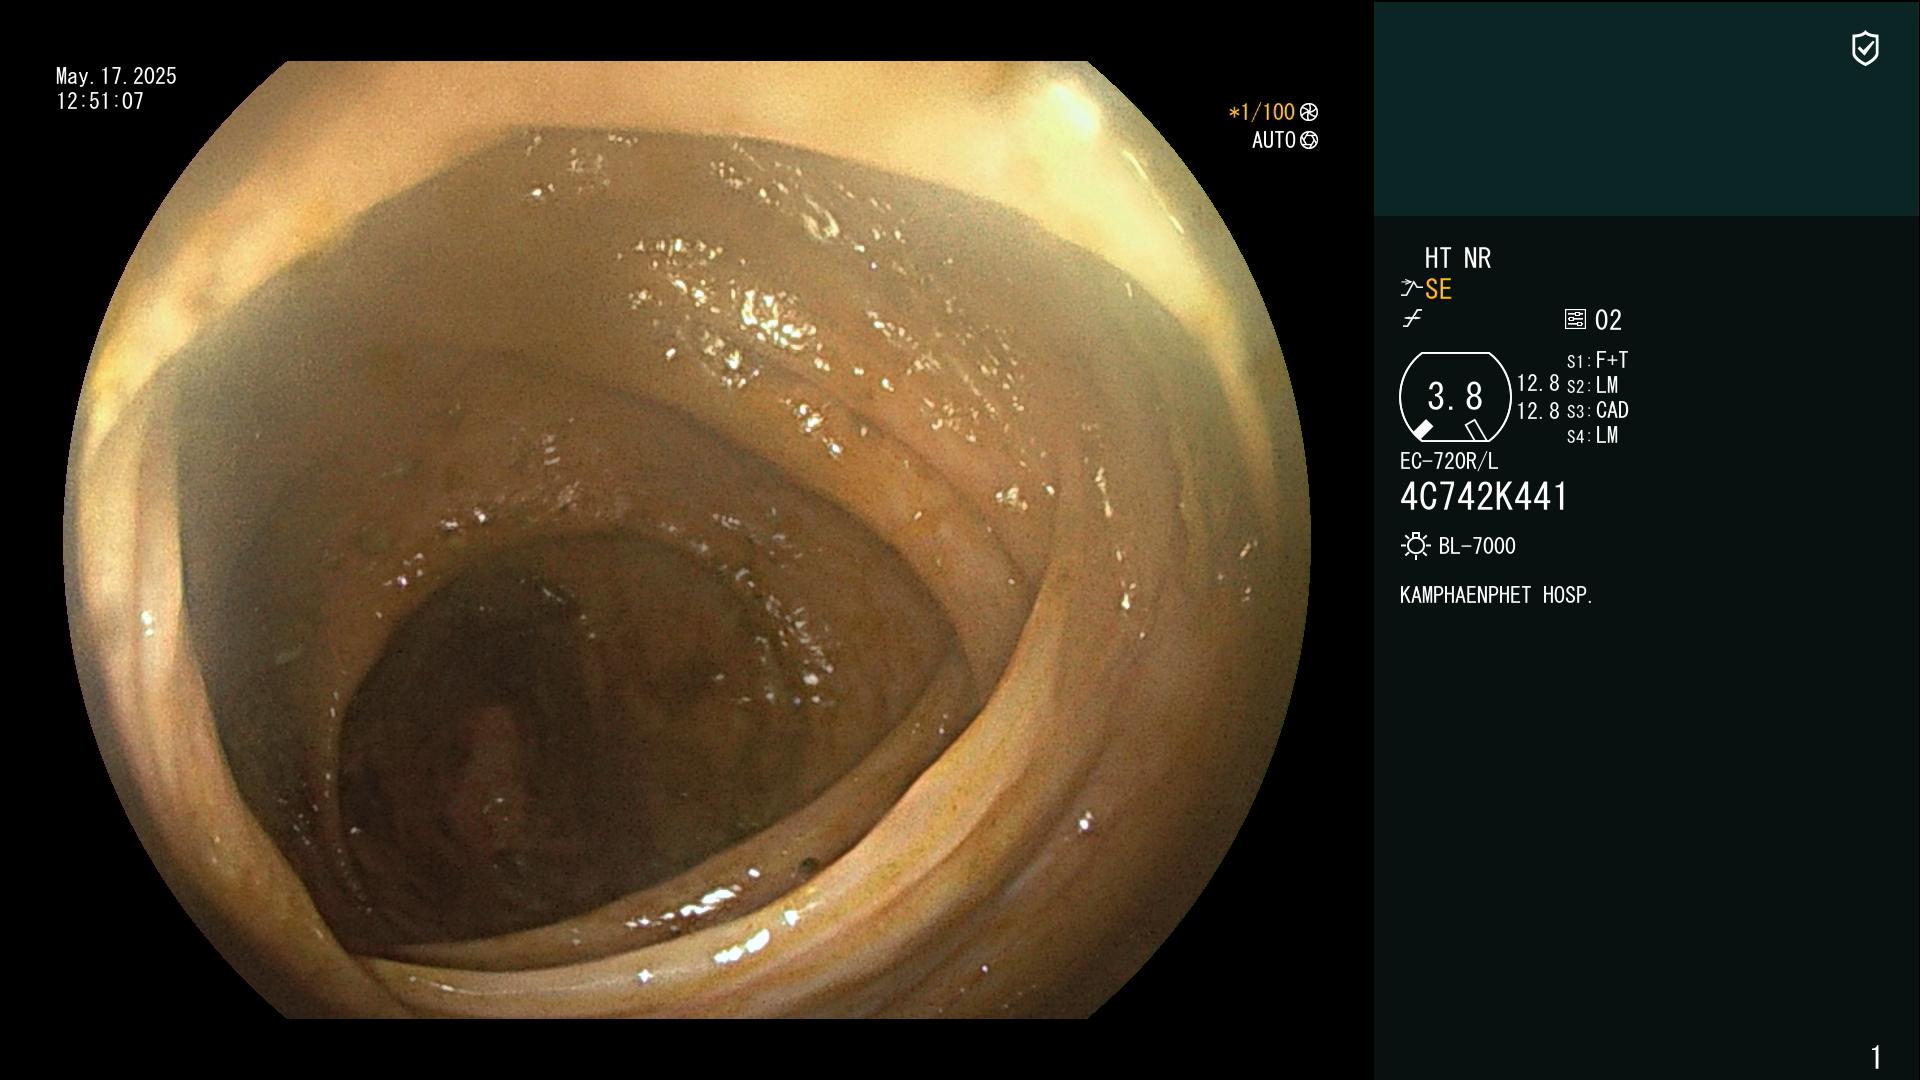Click the HT NR noise reduction label
Screen dimensions: 1920x1080
click(x=1458, y=258)
